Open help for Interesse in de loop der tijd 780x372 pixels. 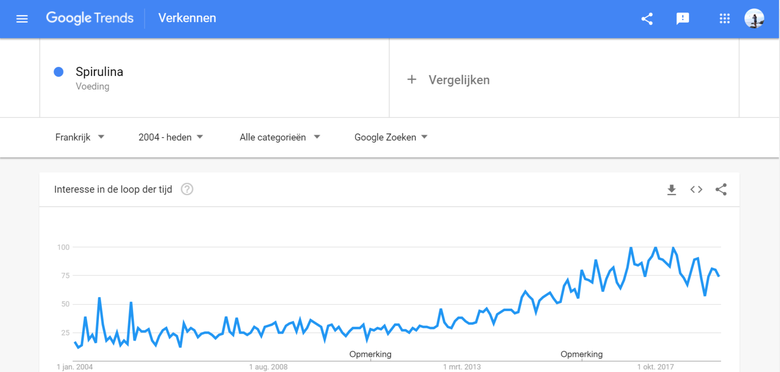pyautogui.click(x=187, y=189)
